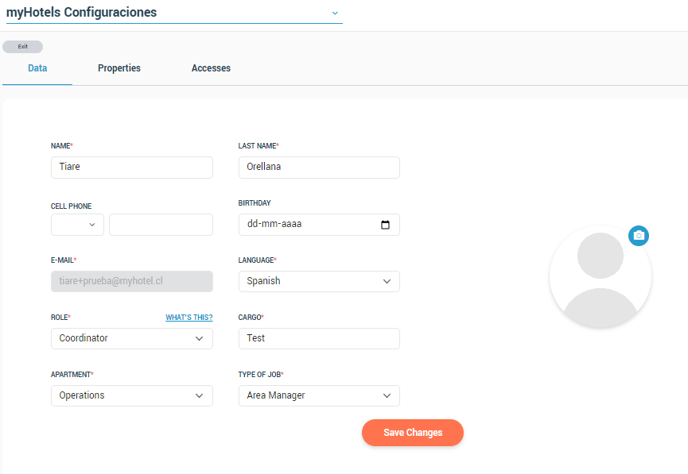Screen dimensions: 688x474
Task: Expand the myHotels Configuraciones dropdown arrow
Action: (x=335, y=13)
